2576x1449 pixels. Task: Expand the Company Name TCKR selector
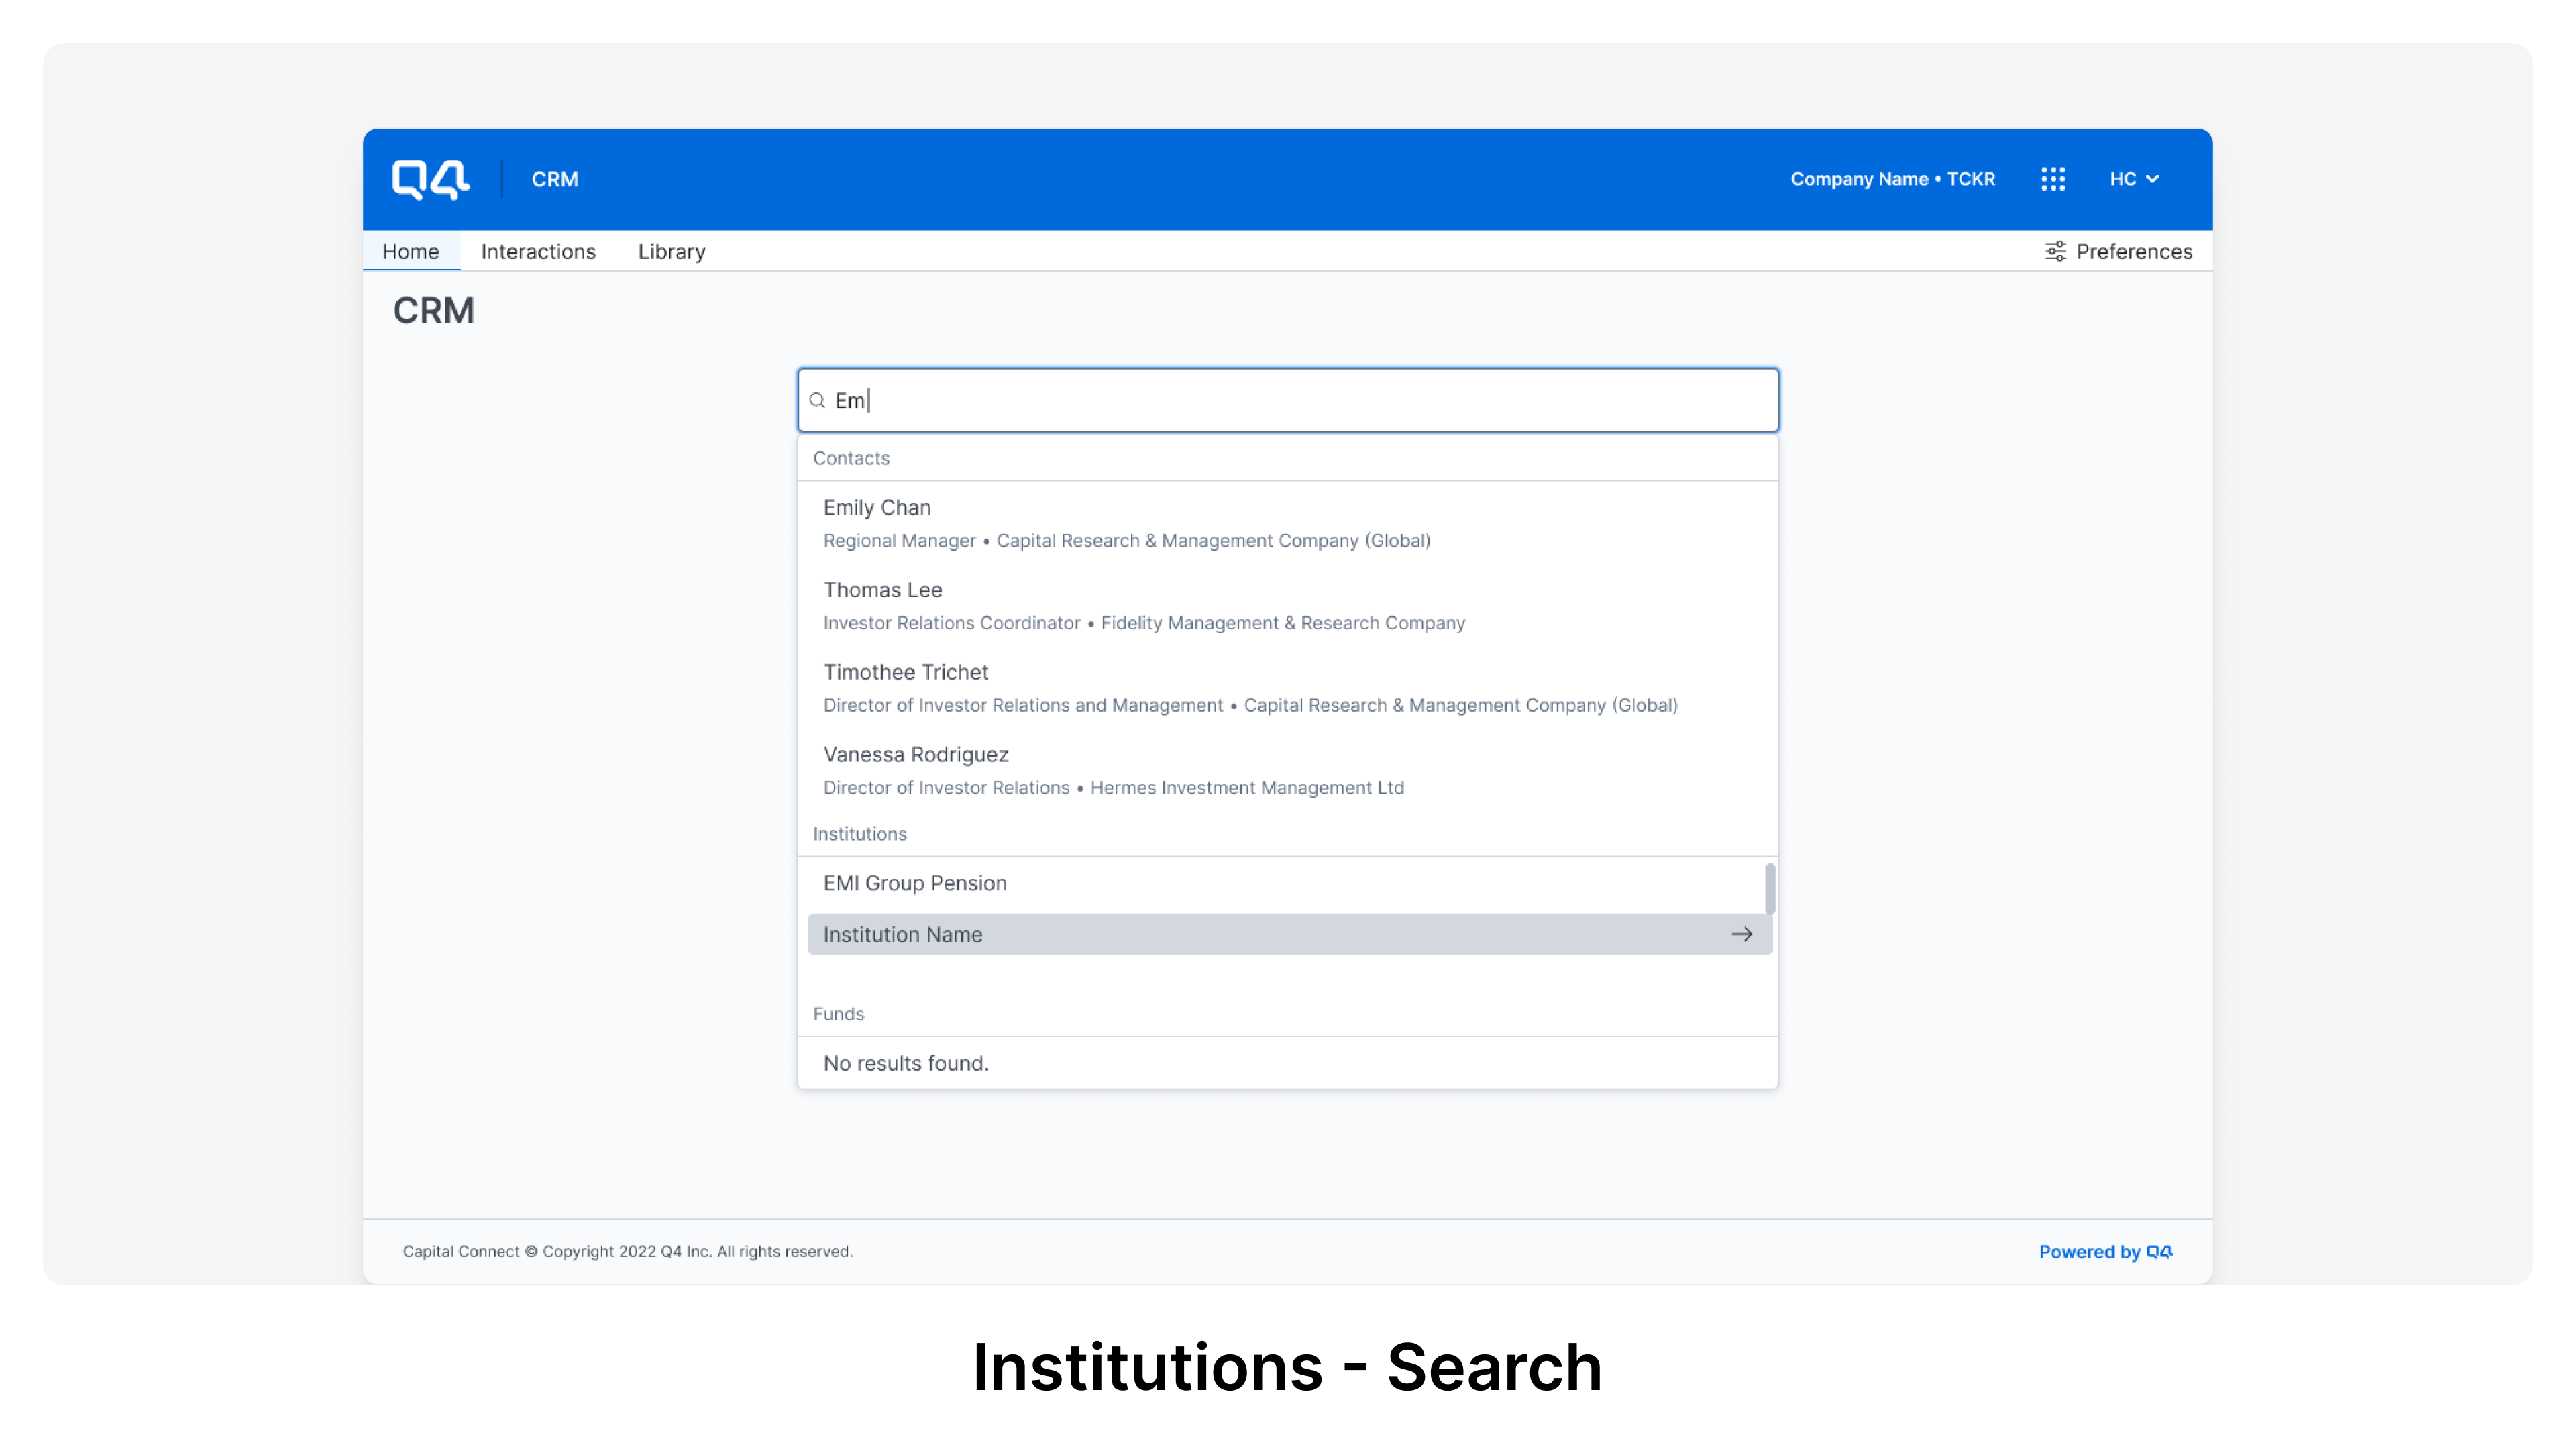(x=1893, y=179)
